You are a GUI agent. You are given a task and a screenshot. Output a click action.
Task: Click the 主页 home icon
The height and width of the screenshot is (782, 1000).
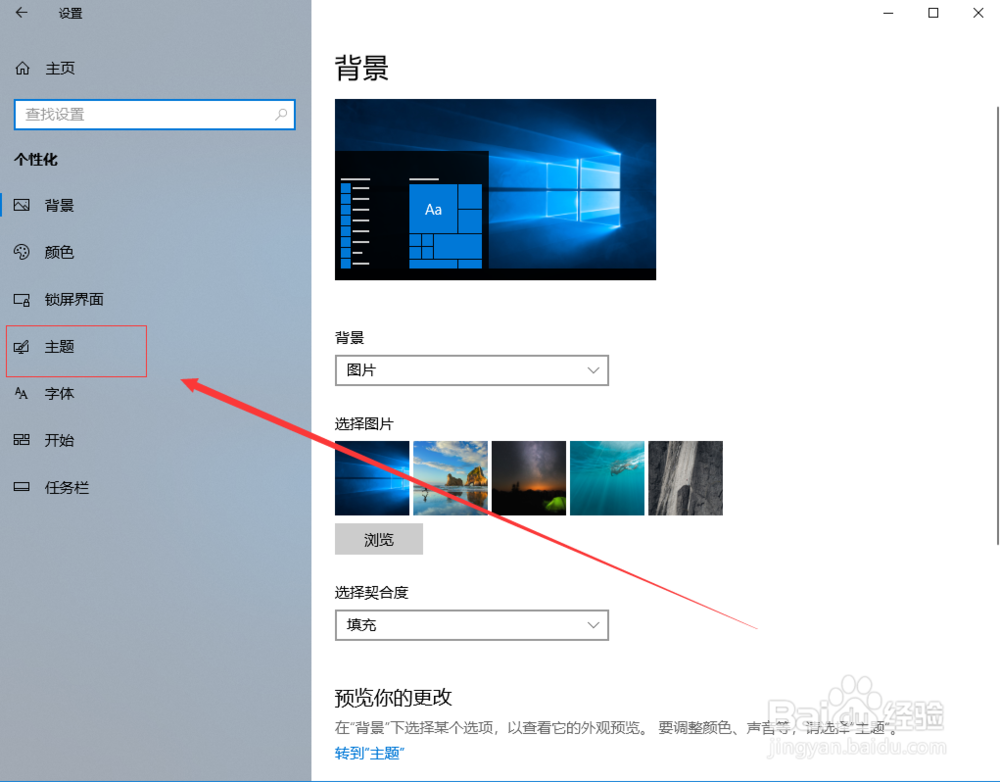coord(23,68)
